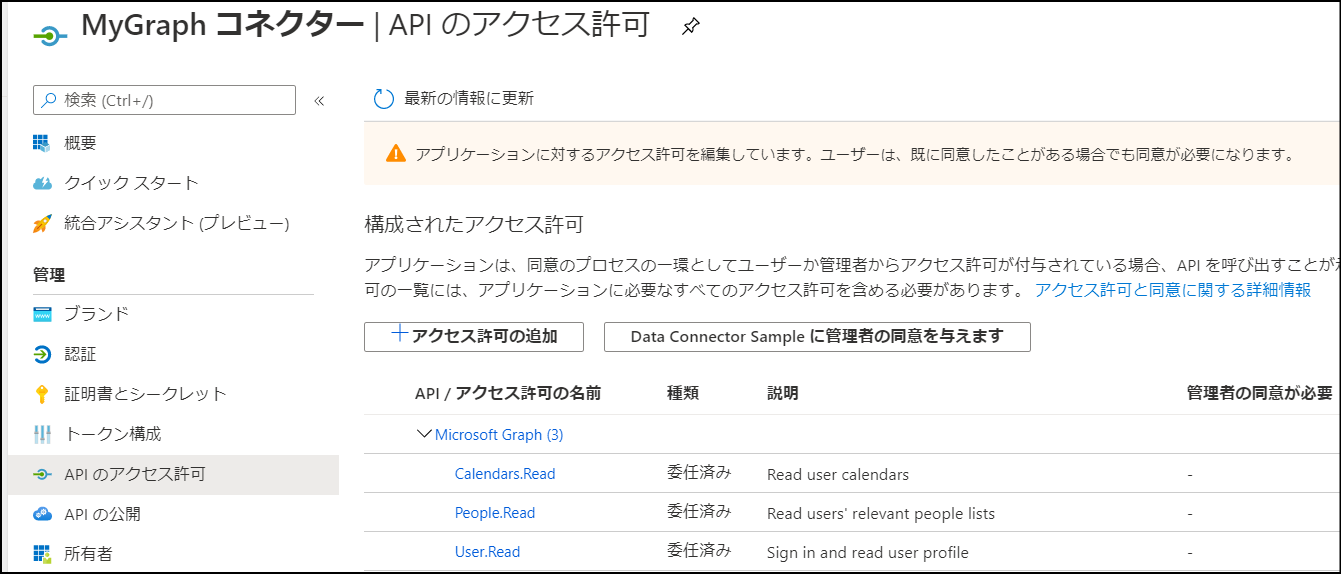Viewport: 1341px width, 574px height.
Task: Click the API のアクセス許可 sidebar icon
Action: pos(42,474)
